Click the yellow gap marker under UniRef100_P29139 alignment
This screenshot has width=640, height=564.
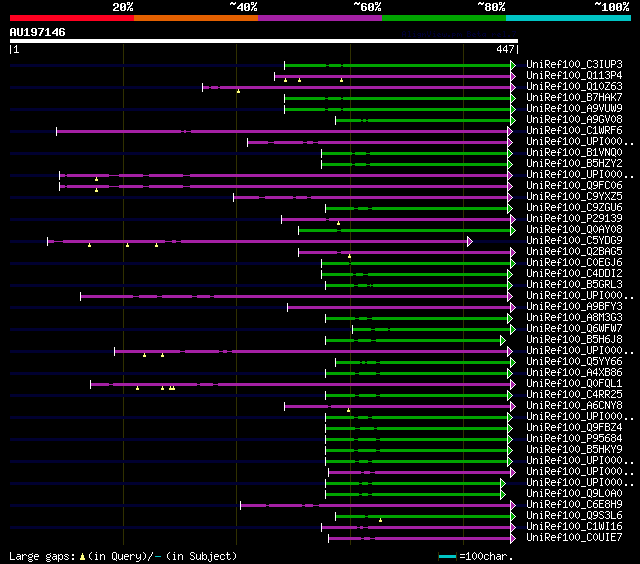click(x=338, y=223)
